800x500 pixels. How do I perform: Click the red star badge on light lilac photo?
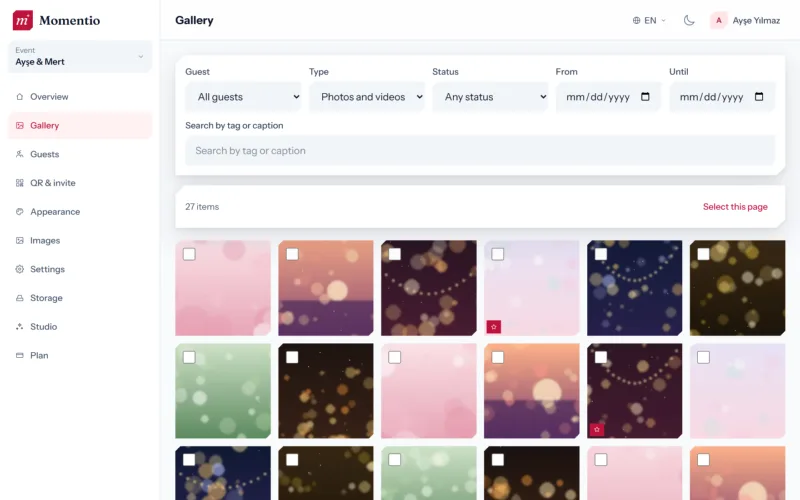coord(493,327)
